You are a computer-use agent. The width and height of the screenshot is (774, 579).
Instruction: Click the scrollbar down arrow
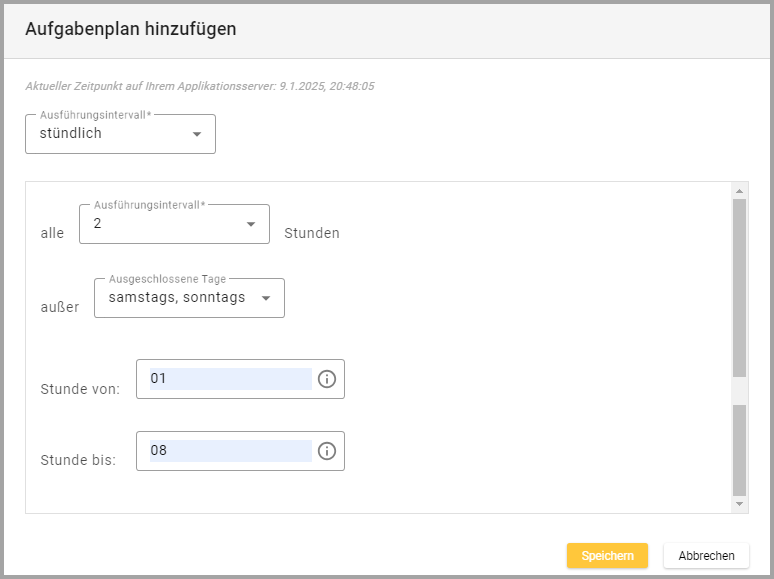[x=739, y=504]
